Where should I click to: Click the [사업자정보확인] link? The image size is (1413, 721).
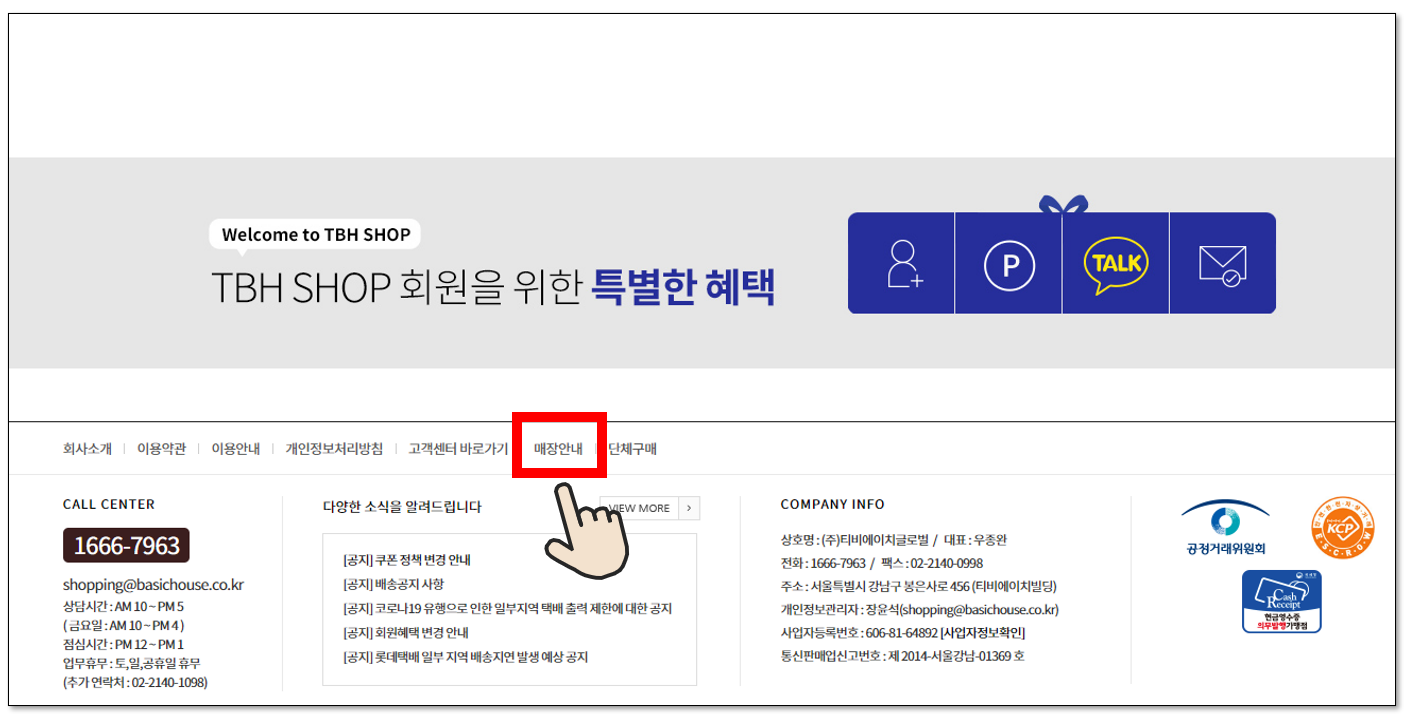(982, 633)
